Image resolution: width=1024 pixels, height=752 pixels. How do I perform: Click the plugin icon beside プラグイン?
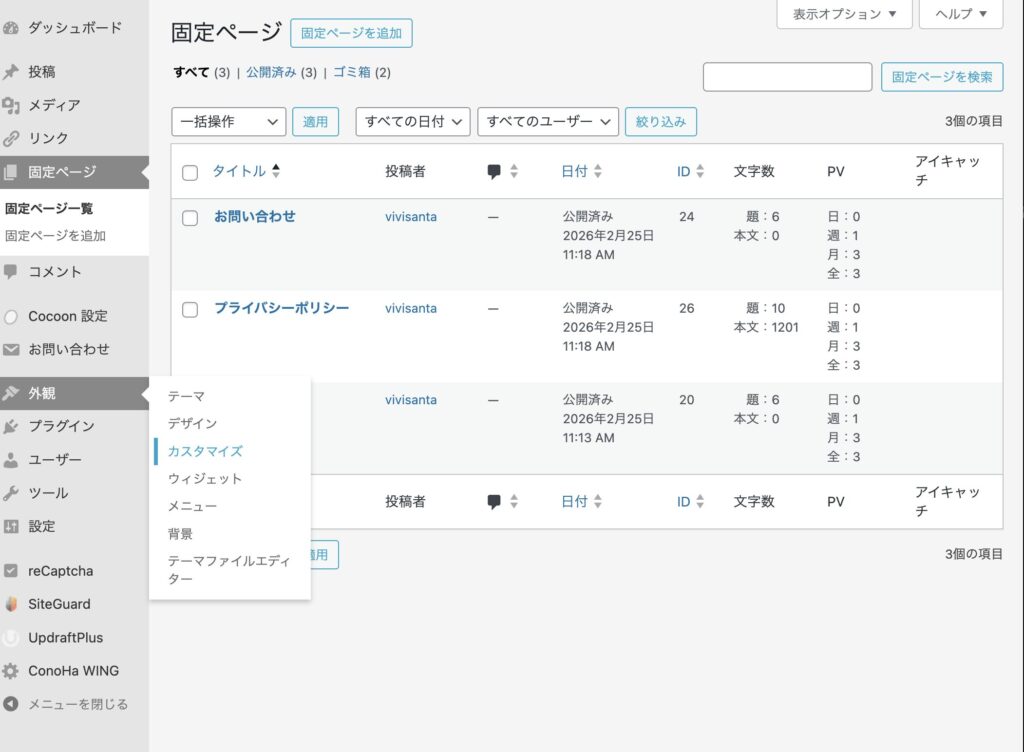(x=12, y=426)
